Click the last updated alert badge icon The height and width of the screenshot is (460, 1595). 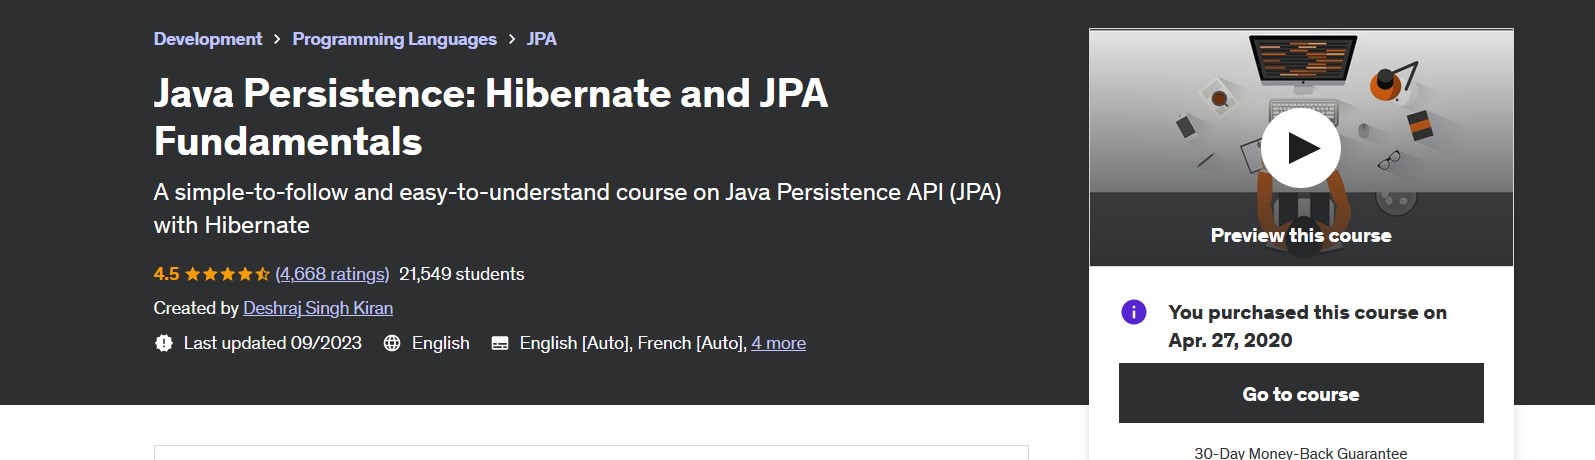(164, 343)
